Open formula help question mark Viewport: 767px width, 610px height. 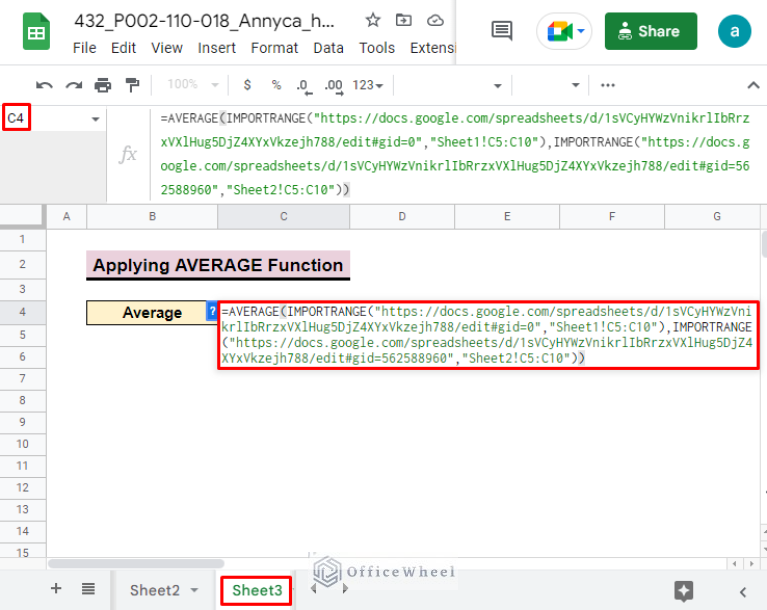coord(212,311)
